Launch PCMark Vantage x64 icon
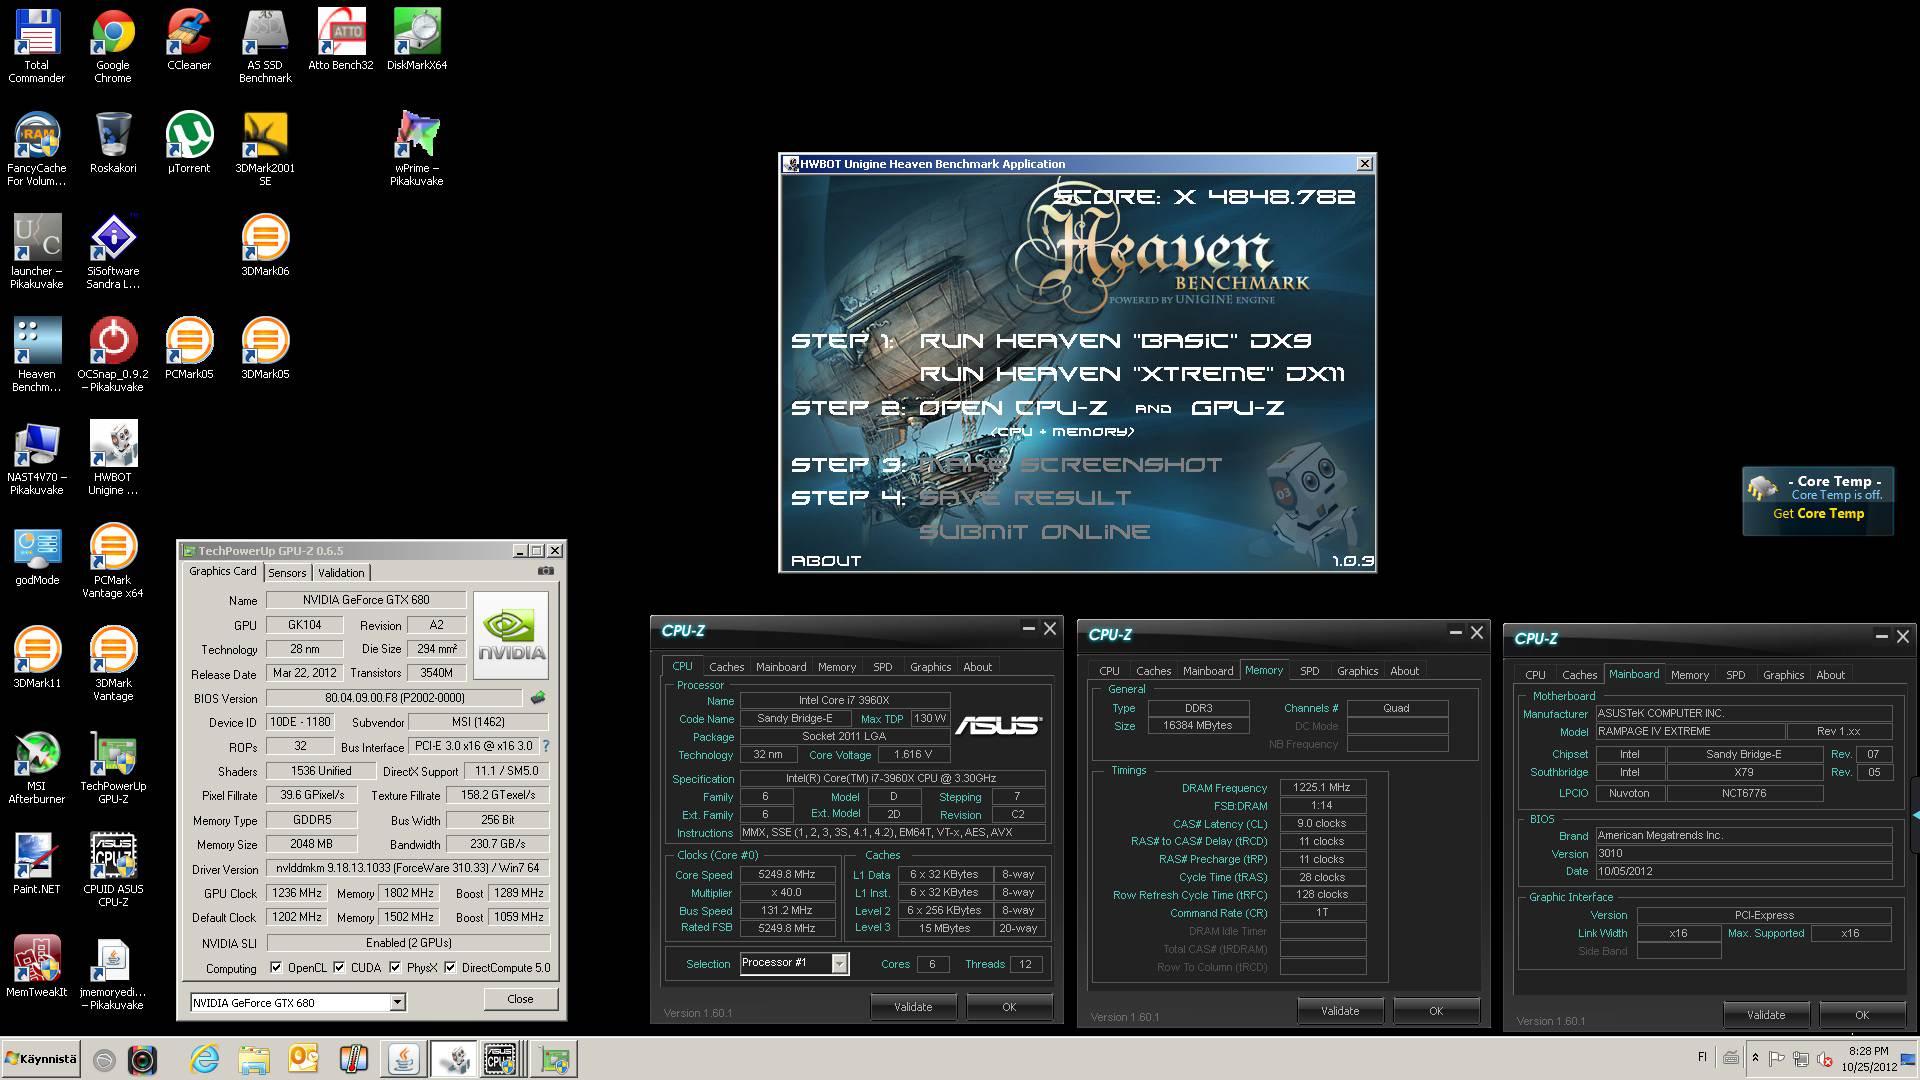This screenshot has width=1920, height=1080. point(113,561)
